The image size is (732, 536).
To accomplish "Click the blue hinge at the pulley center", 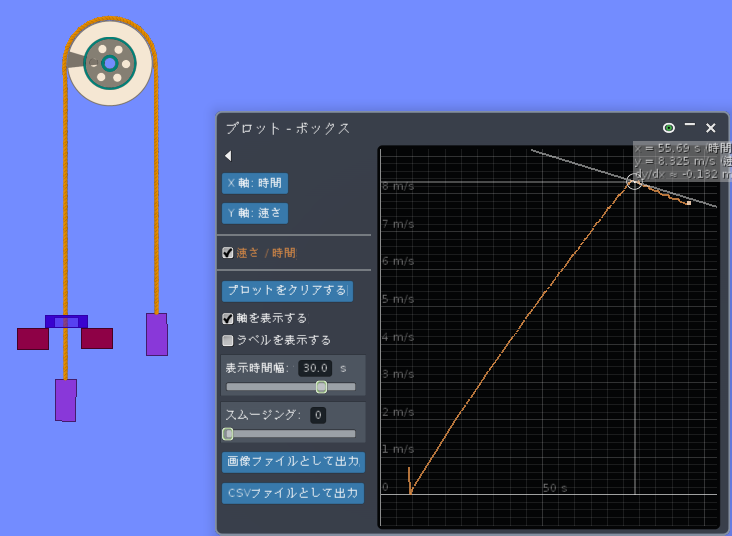I will point(110,63).
